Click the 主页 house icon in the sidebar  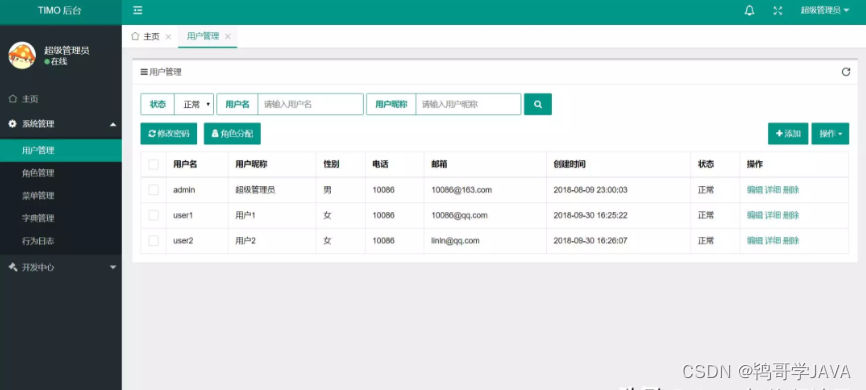13,99
